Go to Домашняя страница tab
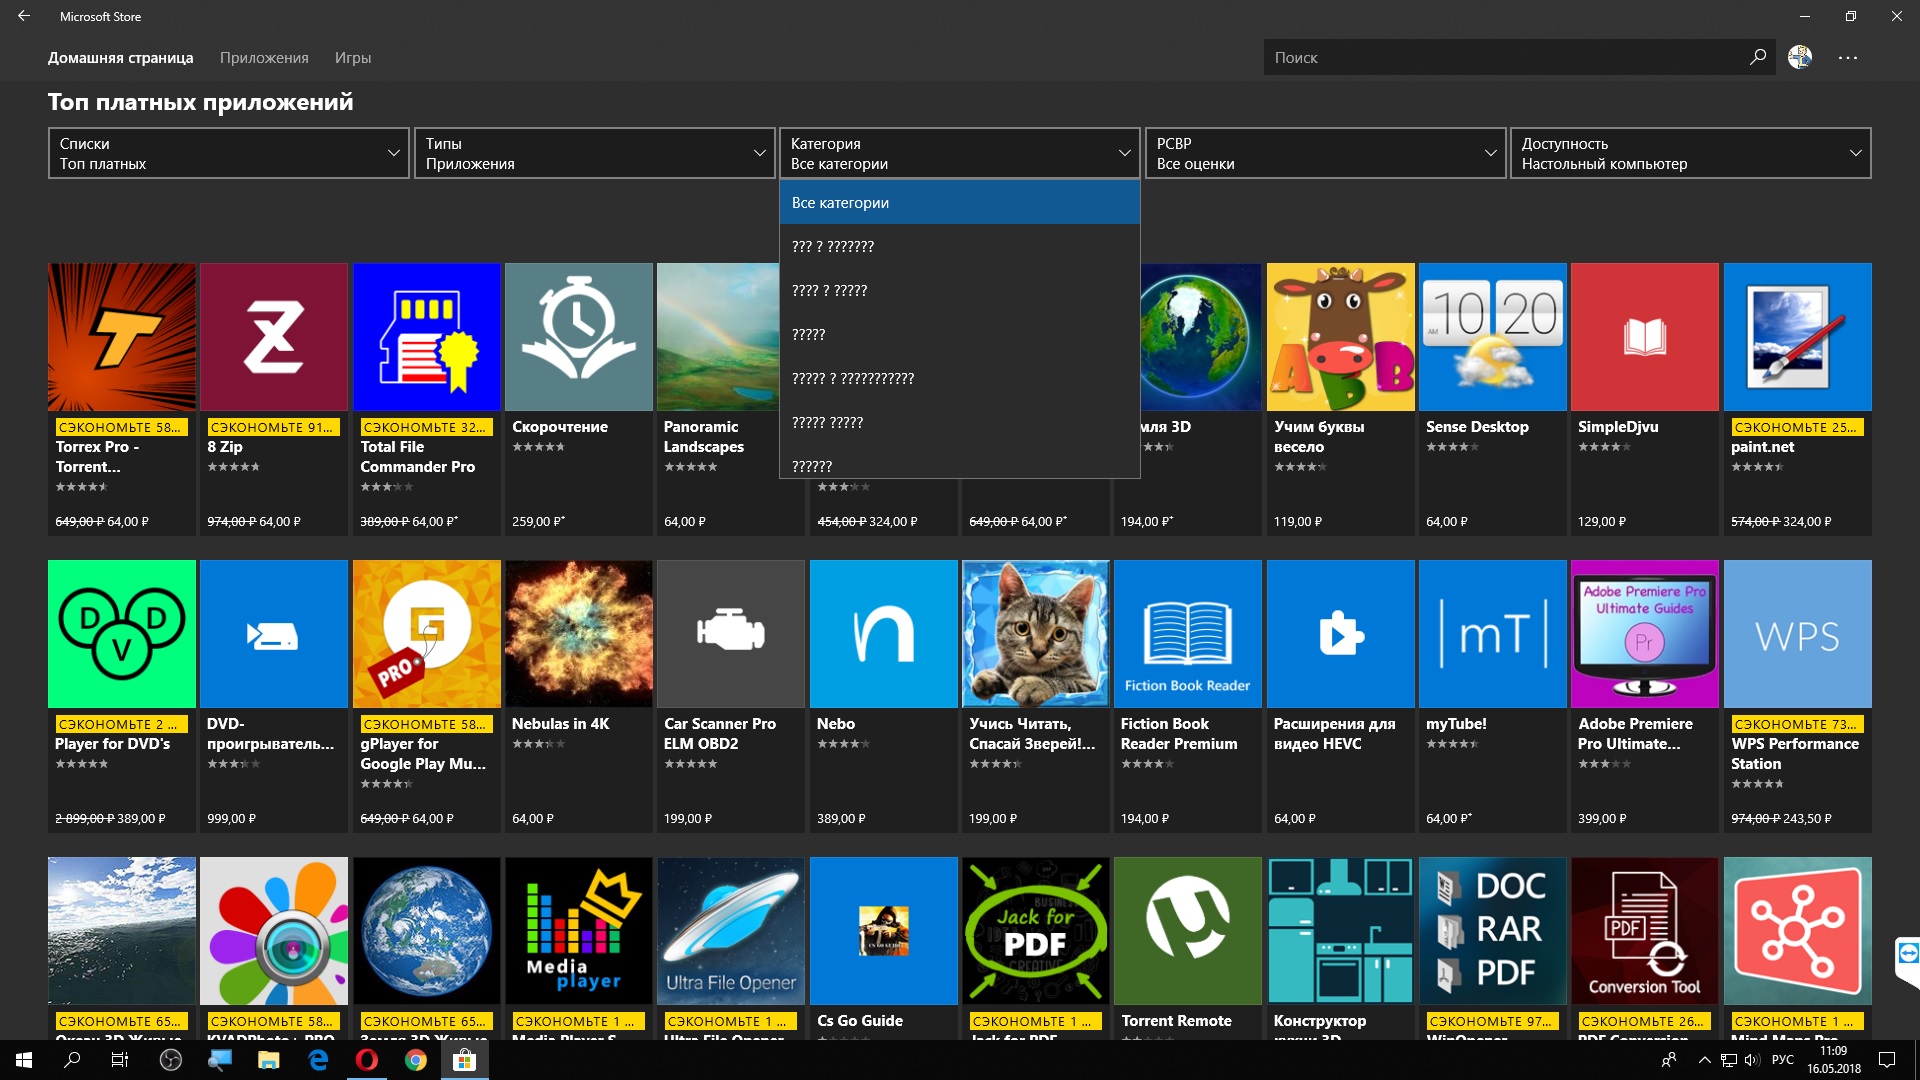 pyautogui.click(x=121, y=58)
